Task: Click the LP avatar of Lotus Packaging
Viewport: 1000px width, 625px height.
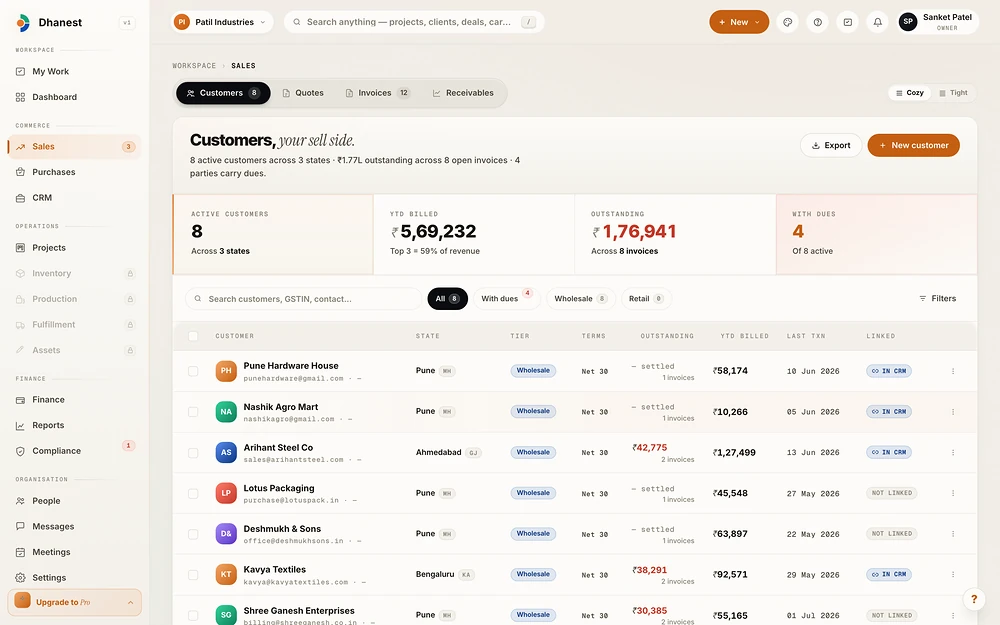Action: [x=226, y=493]
